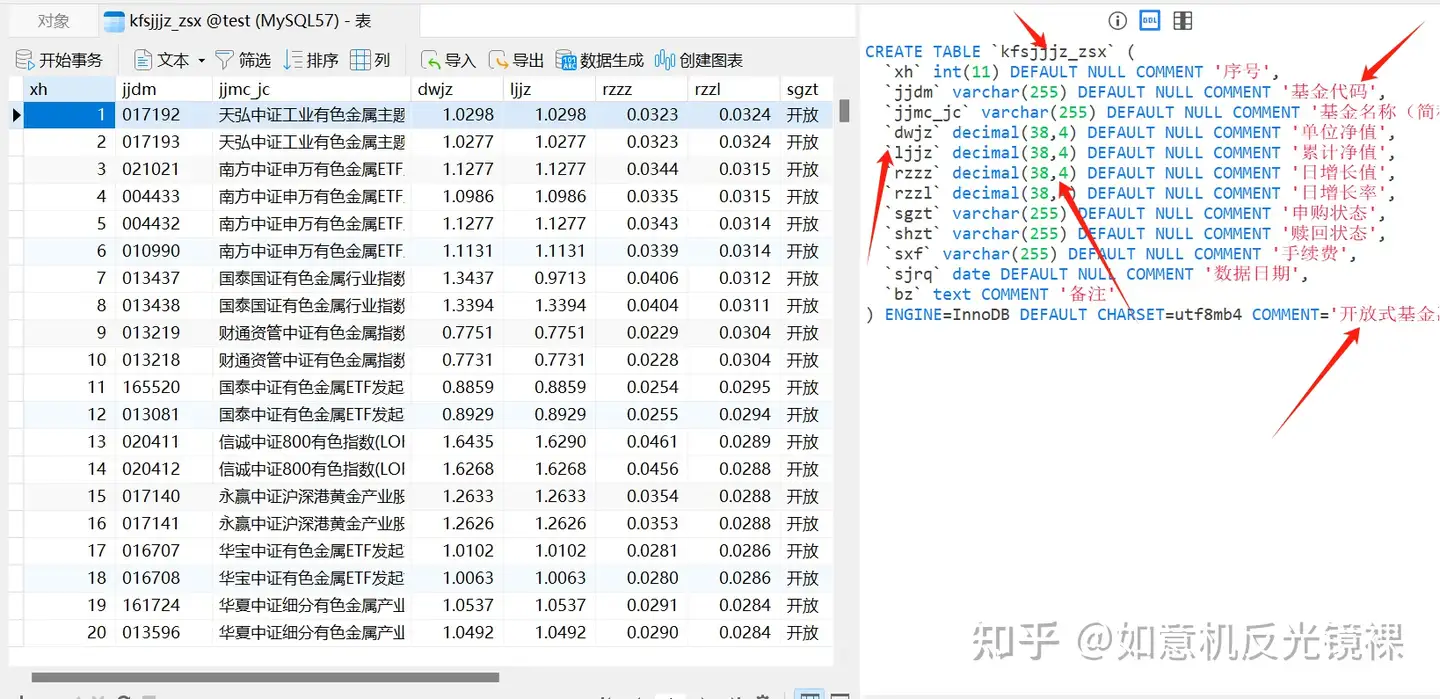Open the 筛选 filter tool
Image resolution: width=1440 pixels, height=699 pixels.
[243, 60]
